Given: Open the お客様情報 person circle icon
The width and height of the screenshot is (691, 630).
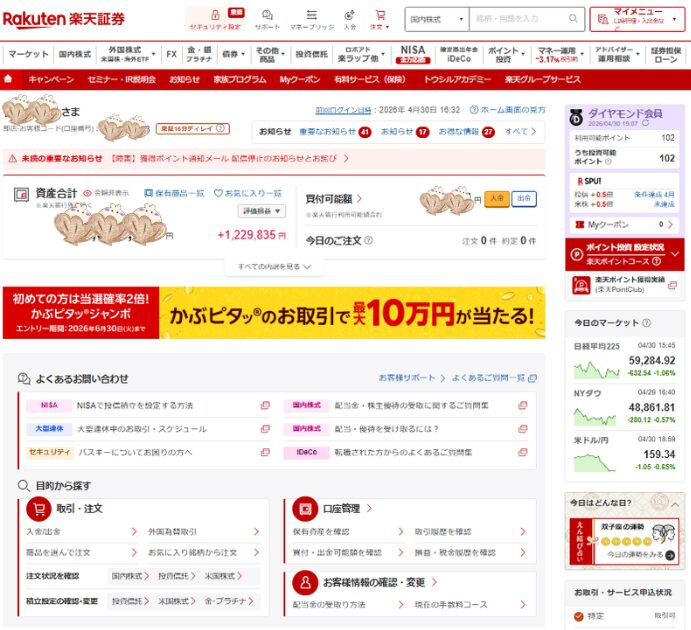Looking at the screenshot, I should [x=305, y=582].
